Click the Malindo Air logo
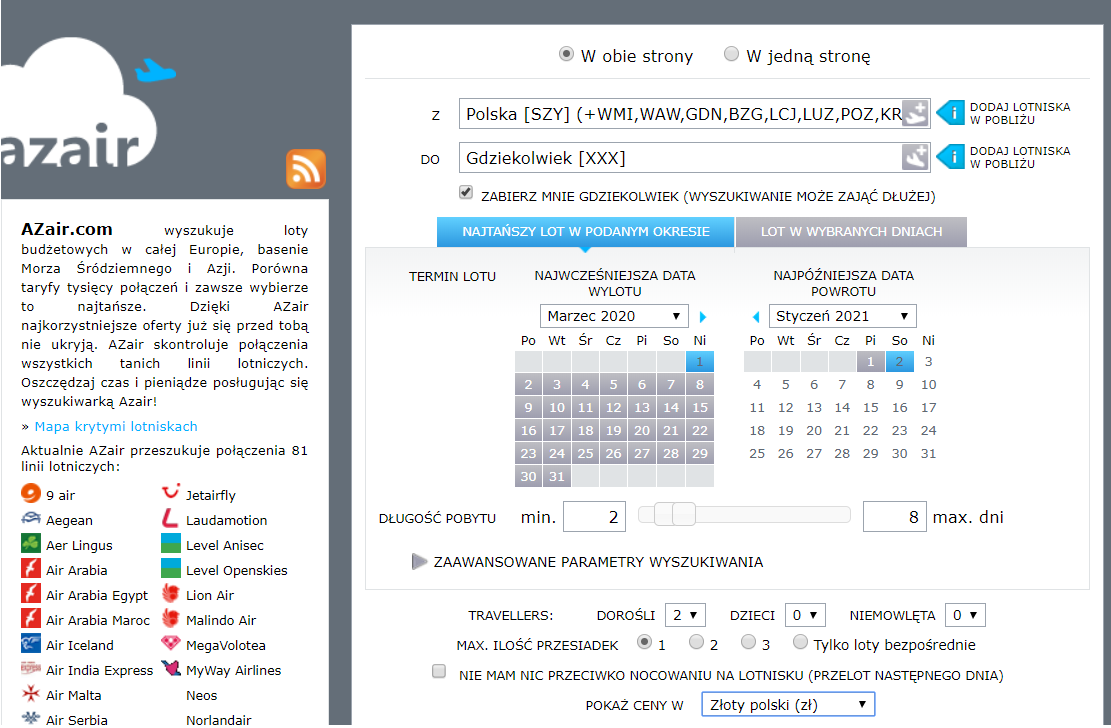 point(171,618)
